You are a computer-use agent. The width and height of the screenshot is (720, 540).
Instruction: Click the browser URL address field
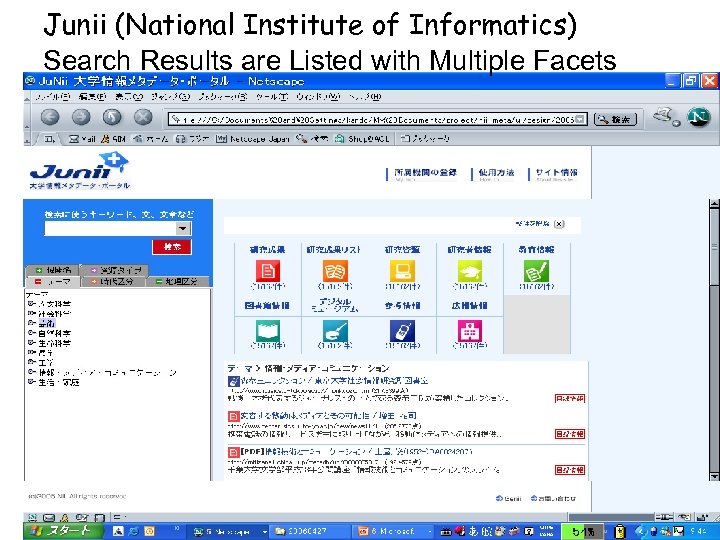tap(372, 119)
